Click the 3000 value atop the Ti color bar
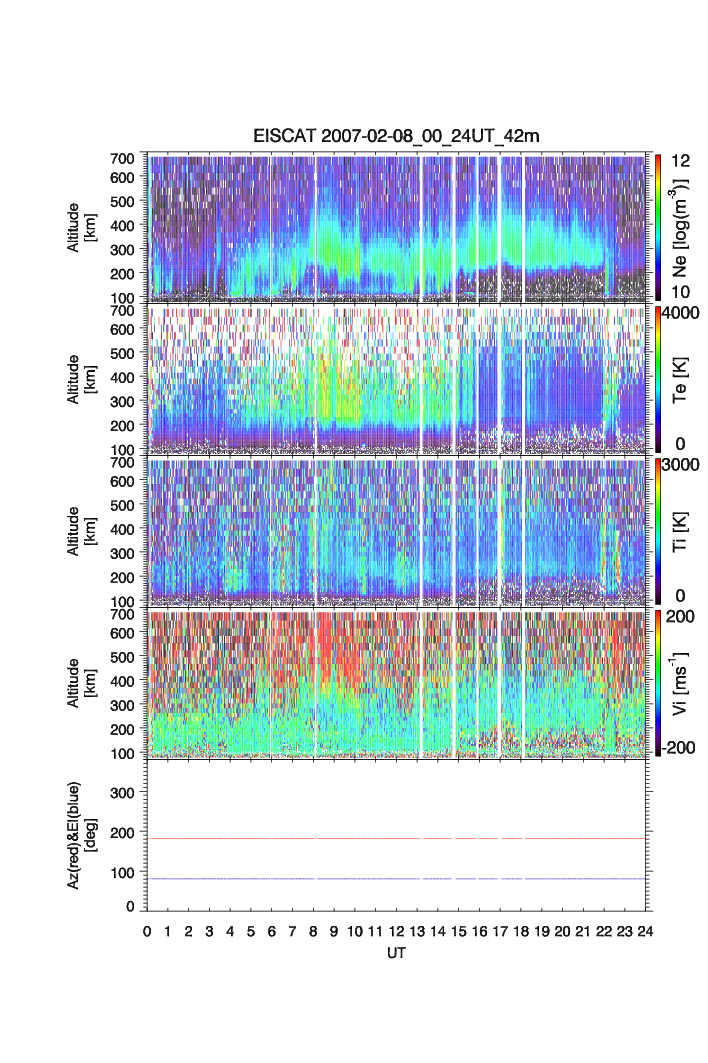708x1063 pixels. (680, 464)
